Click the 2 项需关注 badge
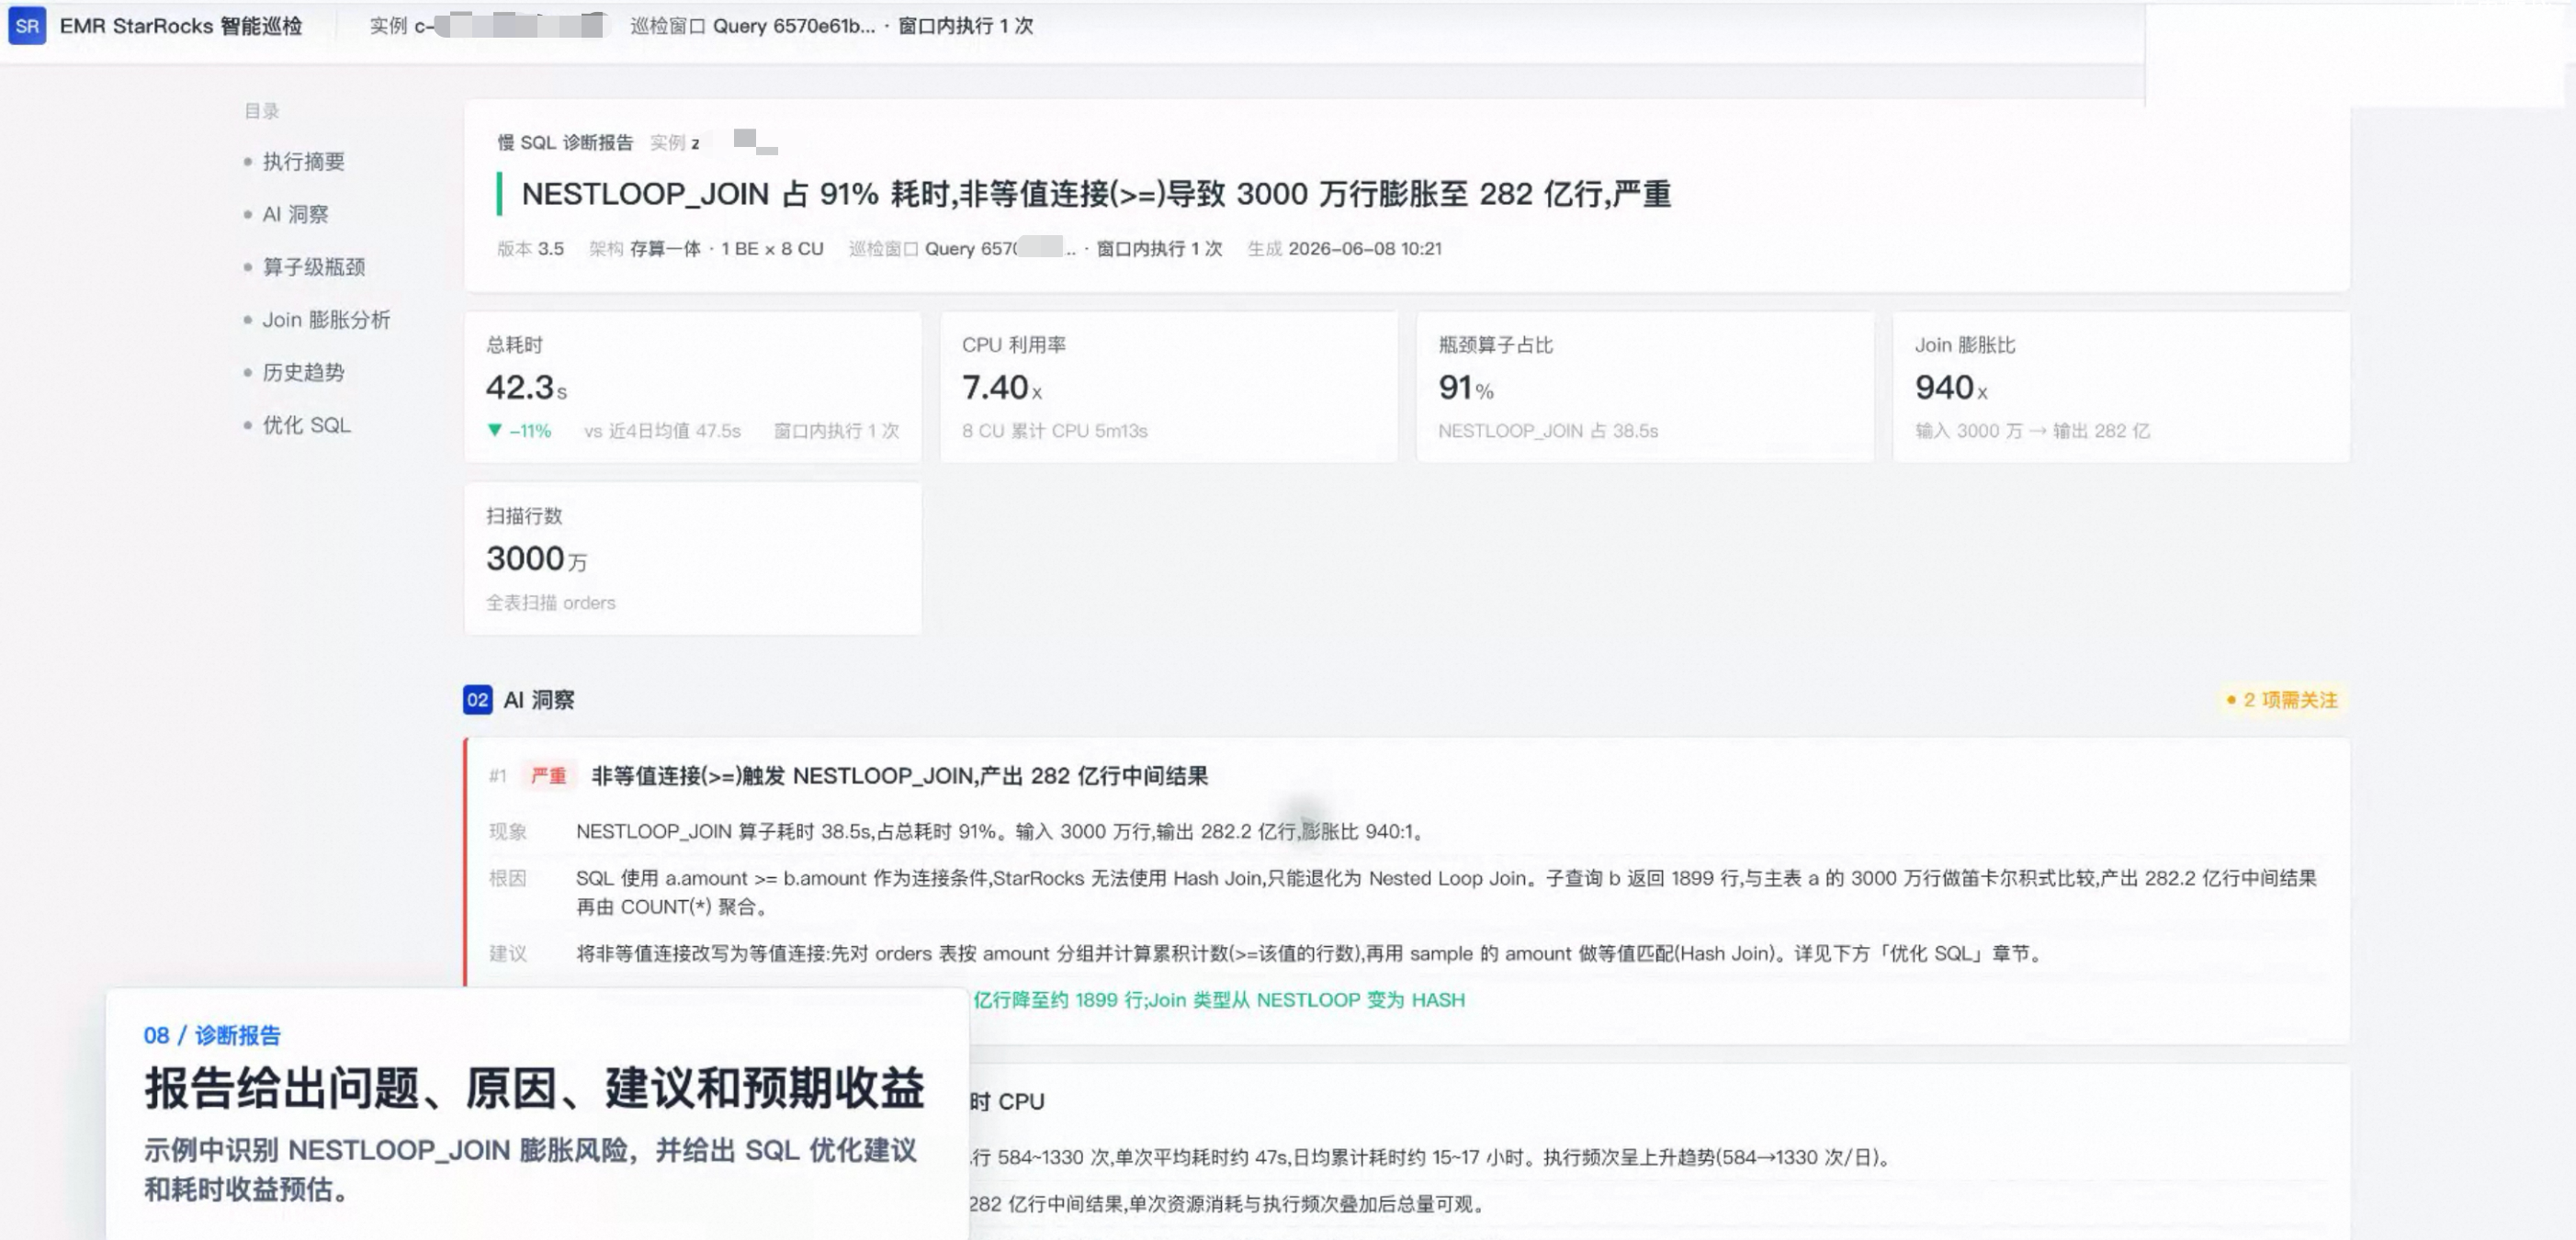The width and height of the screenshot is (2576, 1240). tap(2281, 700)
